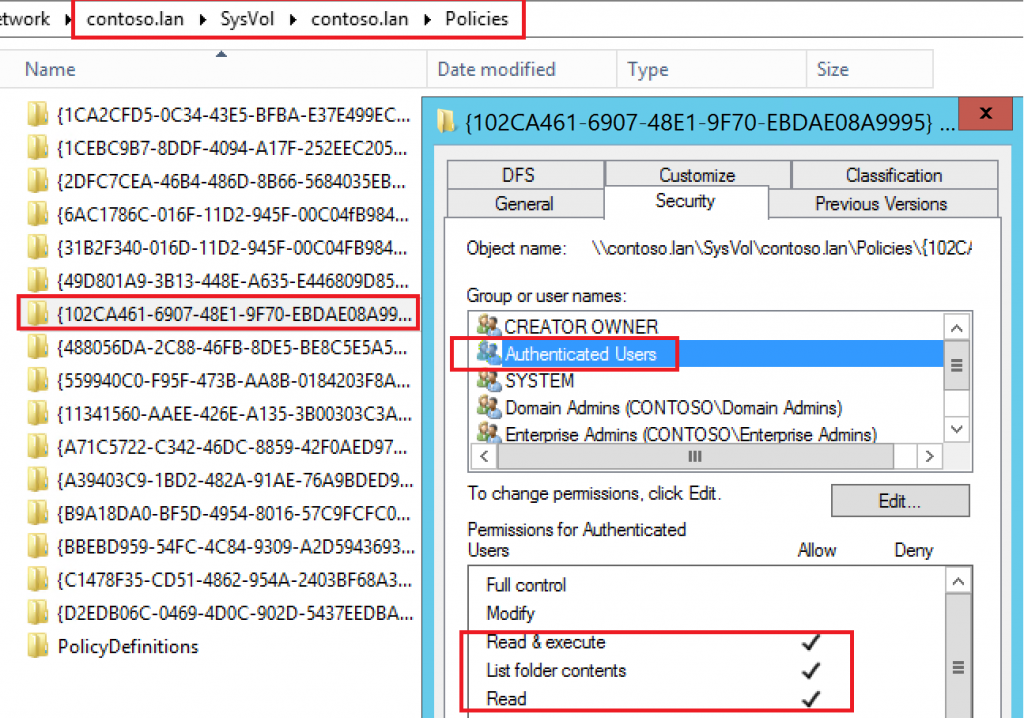Viewport: 1024px width, 718px height.
Task: Click the folder icon for {1CA2CFD5-0C34 policy
Action: pyautogui.click(x=38, y=115)
